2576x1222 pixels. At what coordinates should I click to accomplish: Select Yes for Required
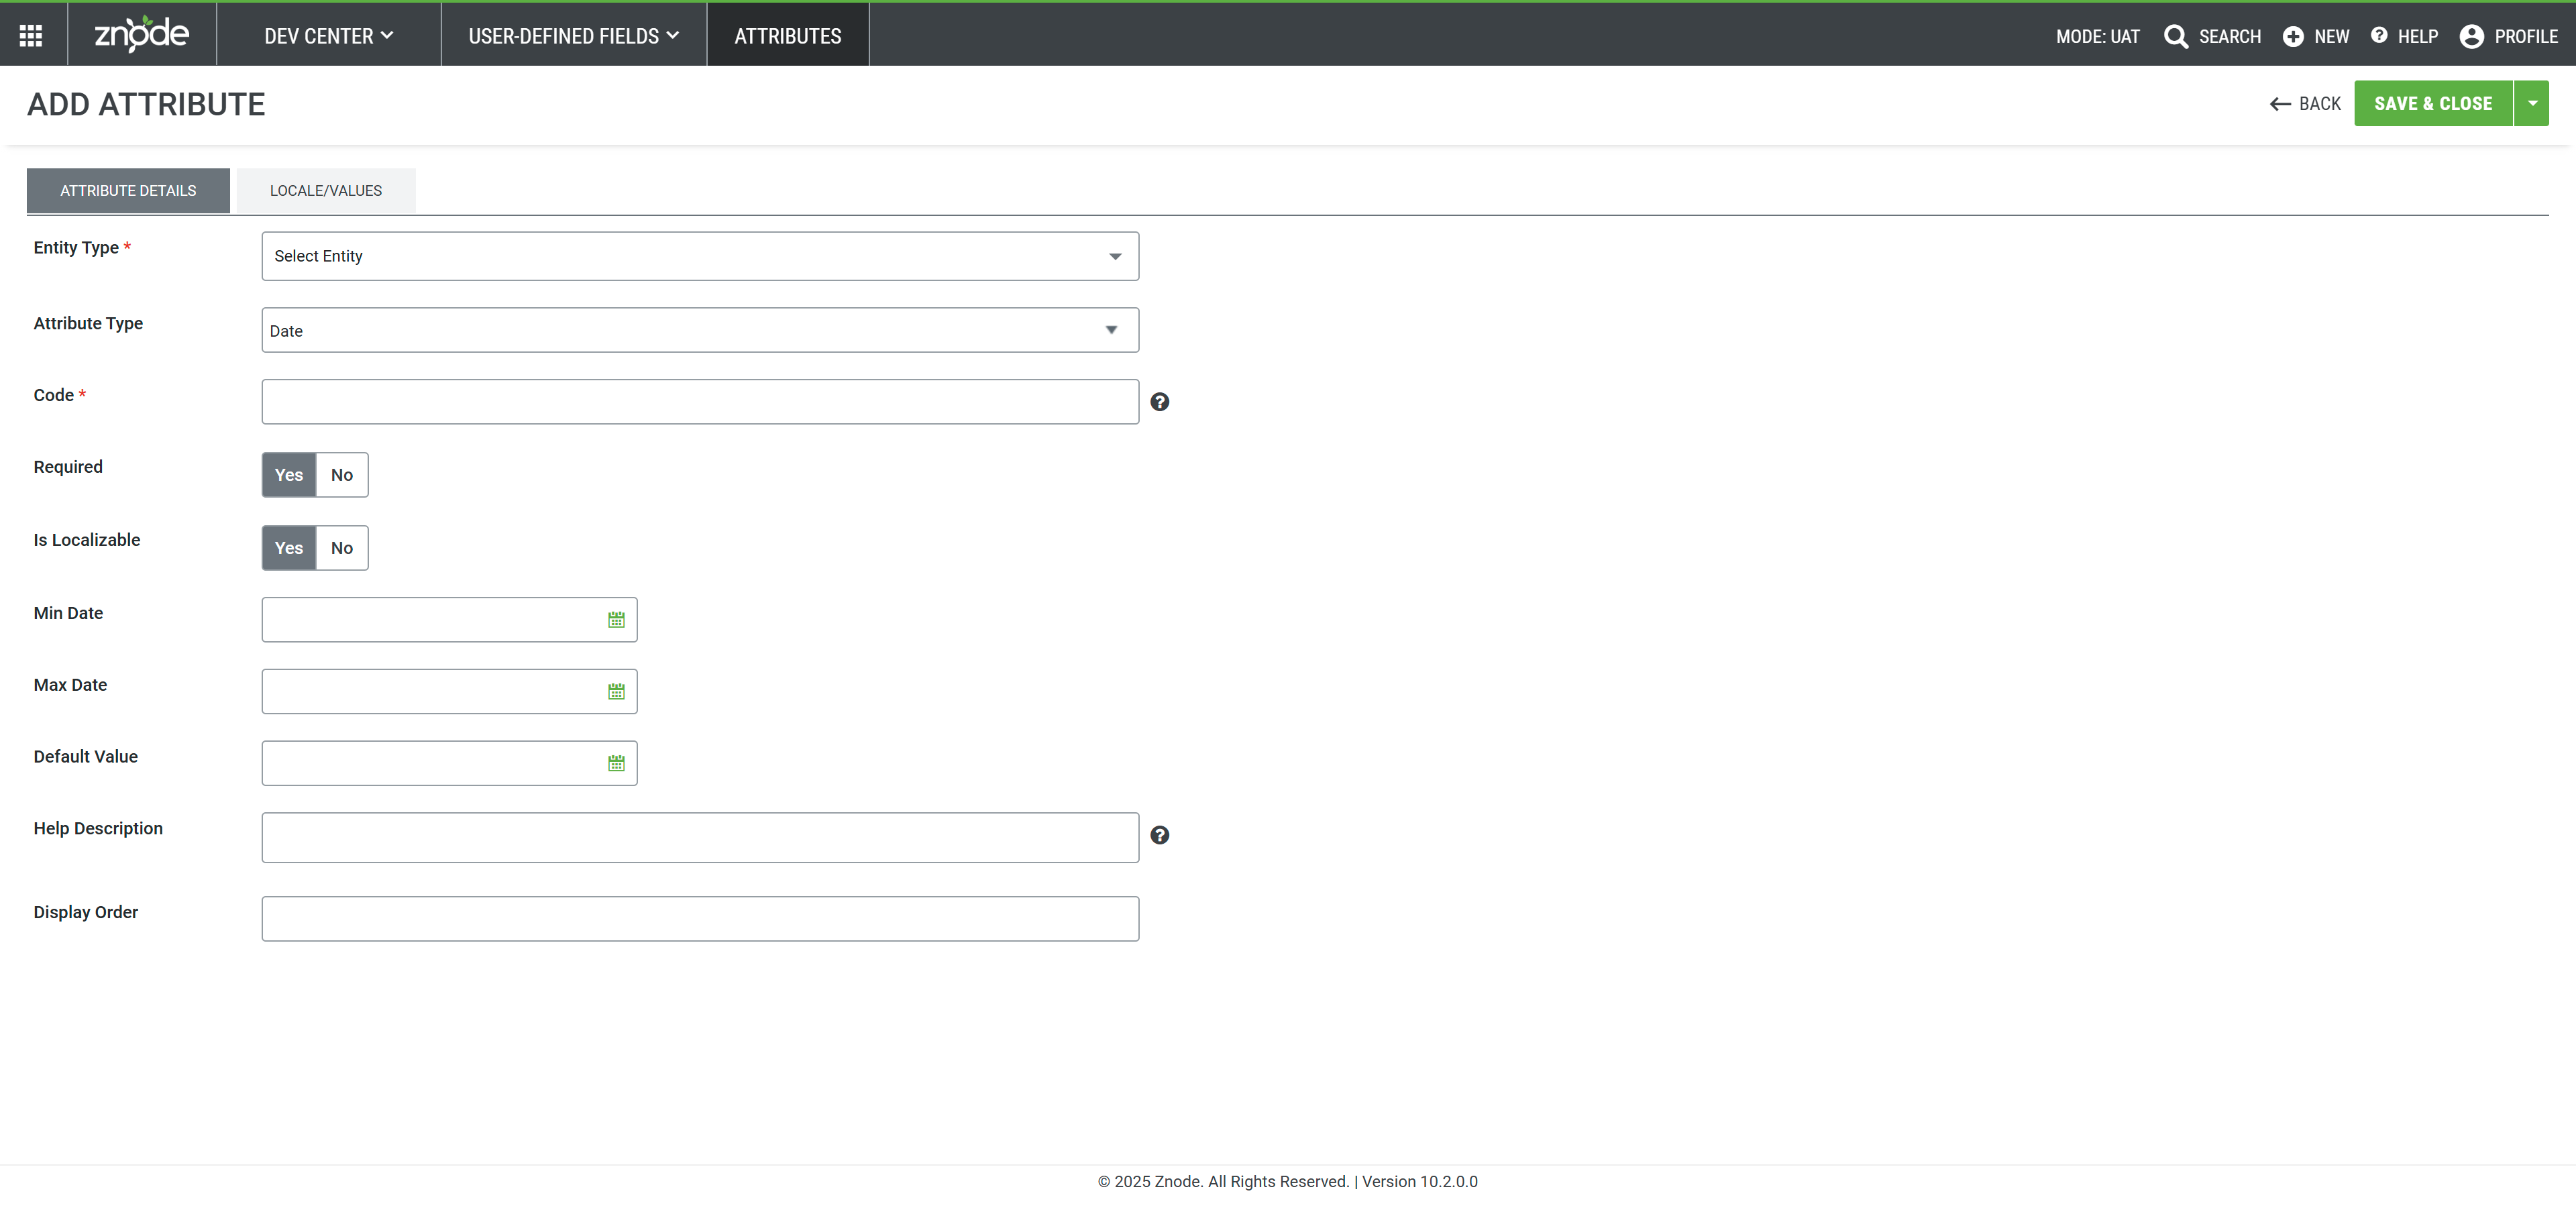tap(289, 475)
